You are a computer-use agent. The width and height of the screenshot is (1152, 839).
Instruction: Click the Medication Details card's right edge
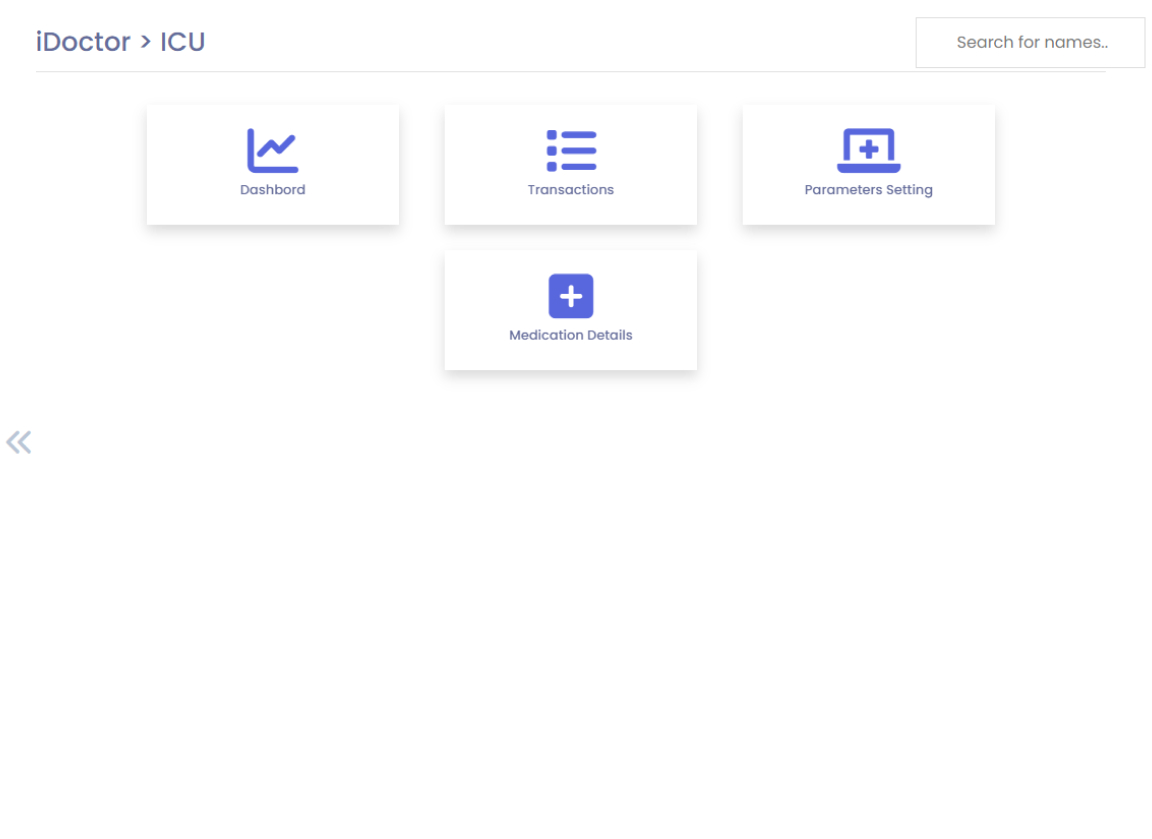pos(690,310)
